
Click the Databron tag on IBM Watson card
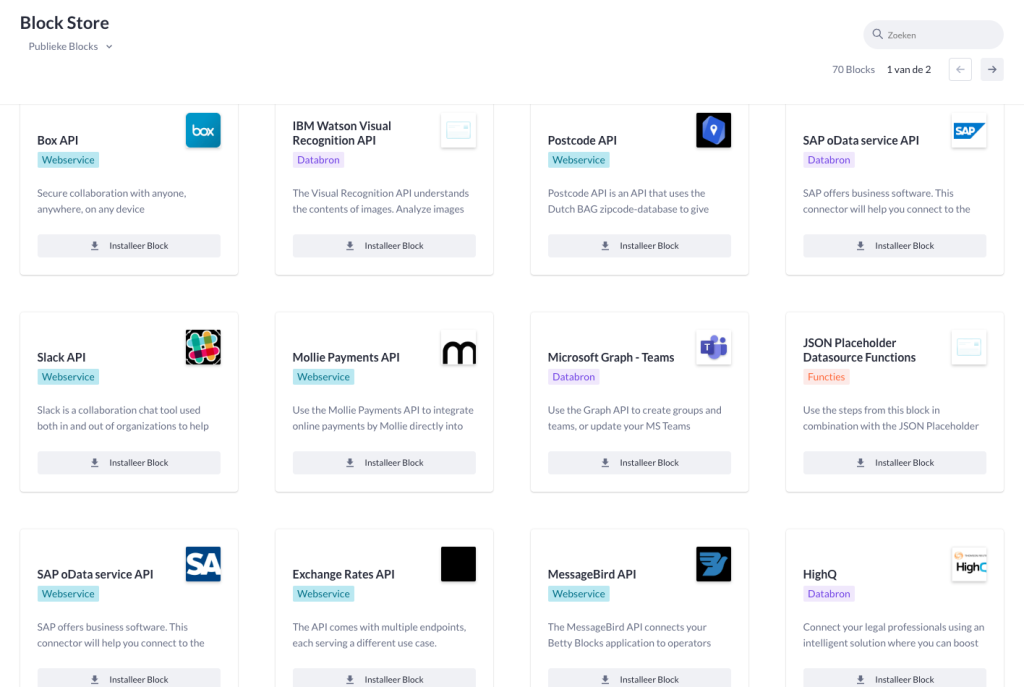click(x=318, y=160)
